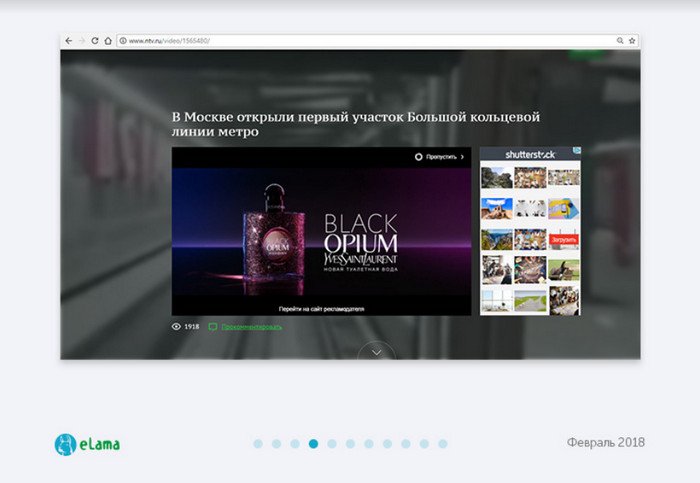Open the browser home page icon
The width and height of the screenshot is (700, 483).
108,41
